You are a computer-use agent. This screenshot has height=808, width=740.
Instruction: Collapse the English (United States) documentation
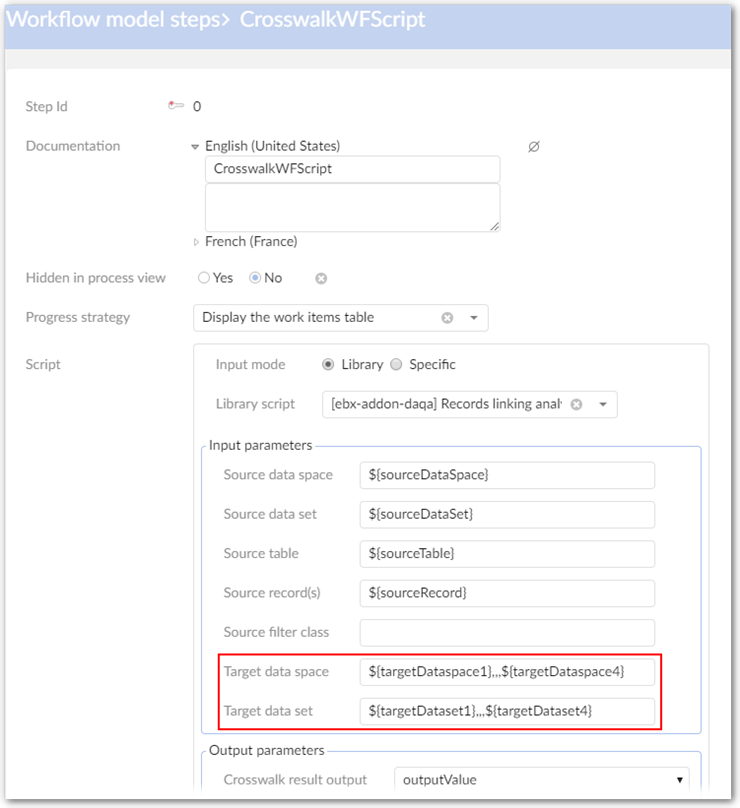(x=196, y=146)
